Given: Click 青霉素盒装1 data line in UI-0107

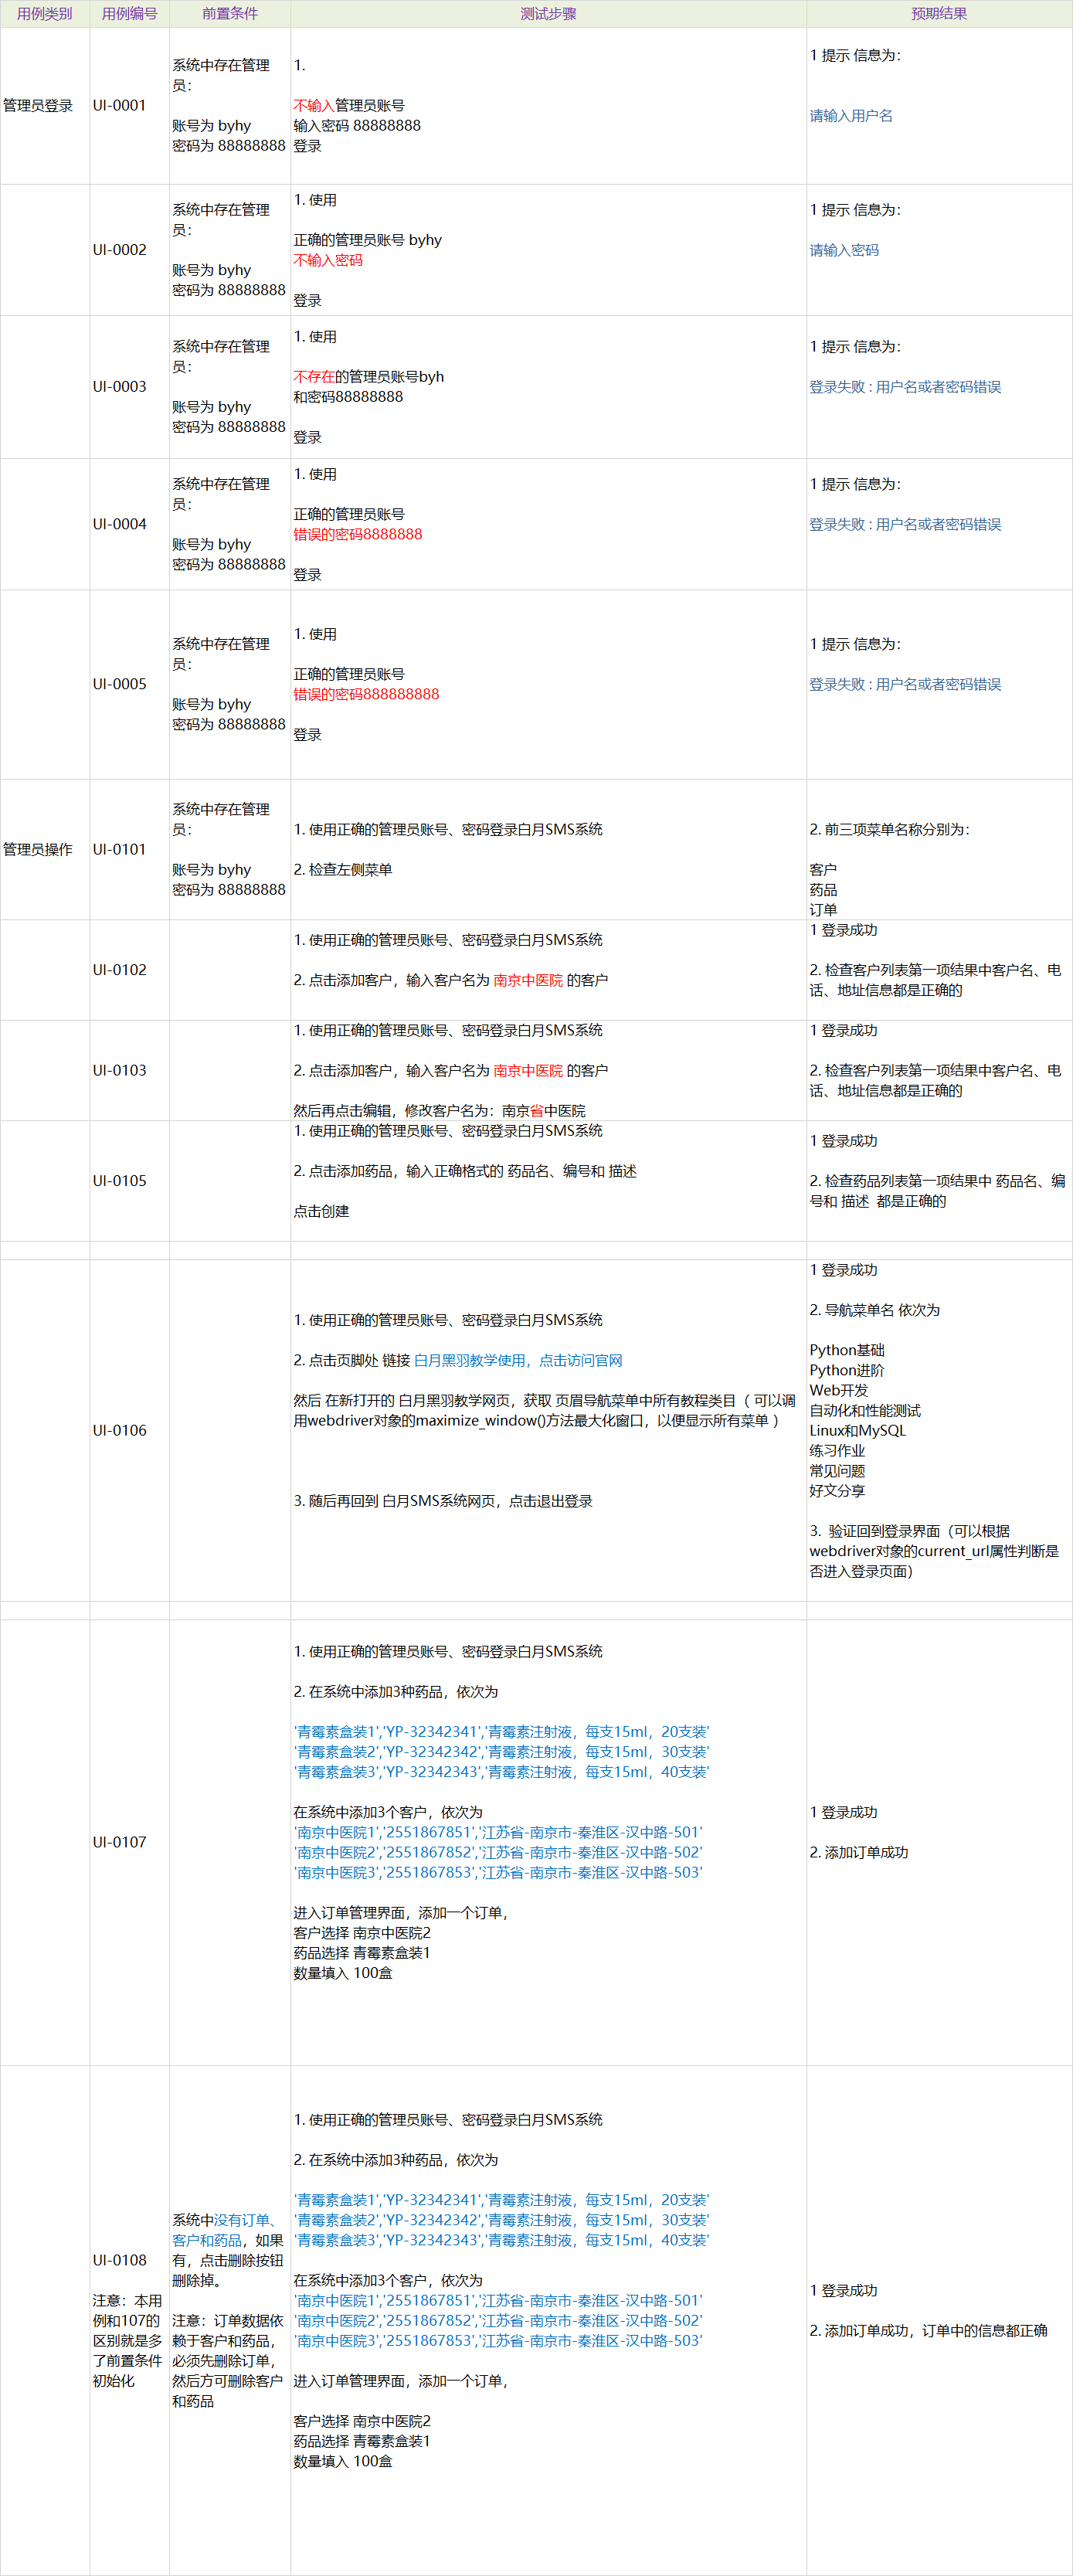Looking at the screenshot, I should coord(501,1731).
